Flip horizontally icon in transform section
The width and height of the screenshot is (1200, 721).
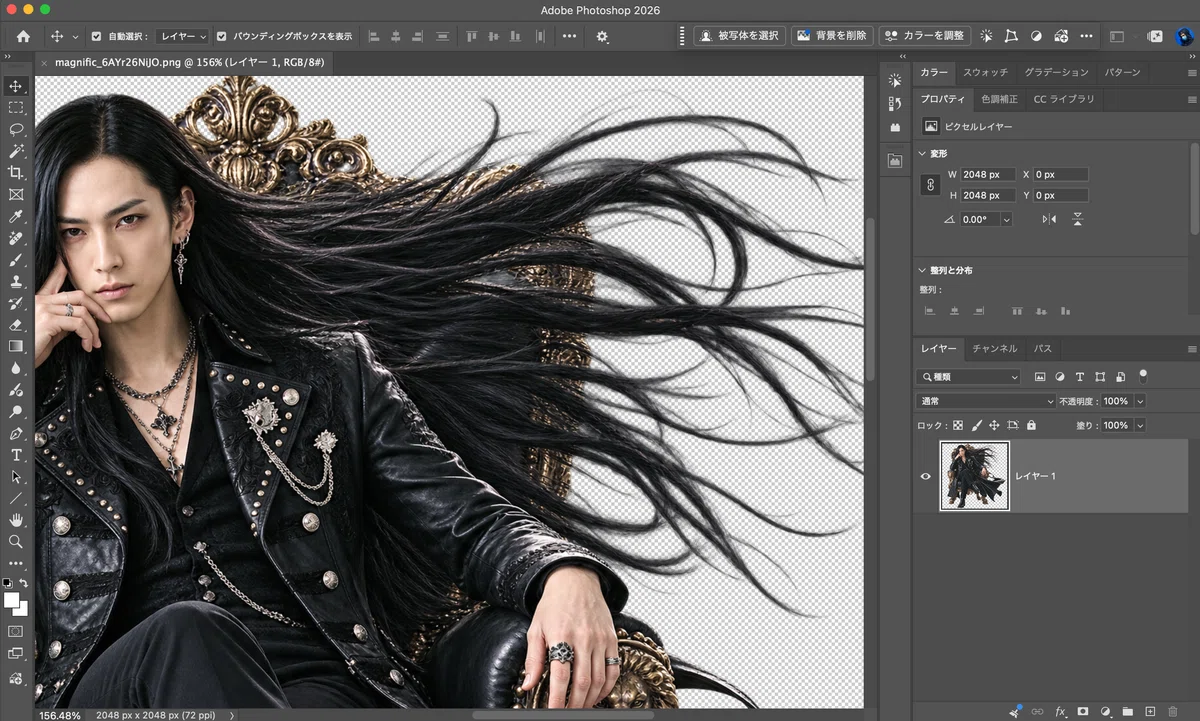1049,219
